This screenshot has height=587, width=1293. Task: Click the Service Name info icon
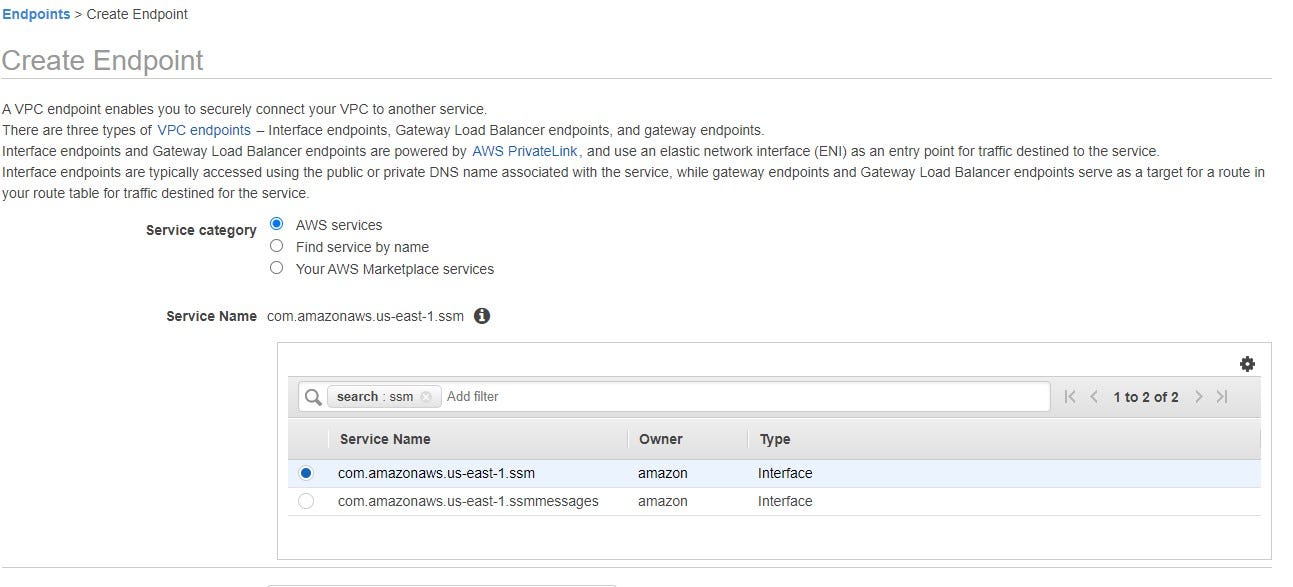pyautogui.click(x=482, y=316)
